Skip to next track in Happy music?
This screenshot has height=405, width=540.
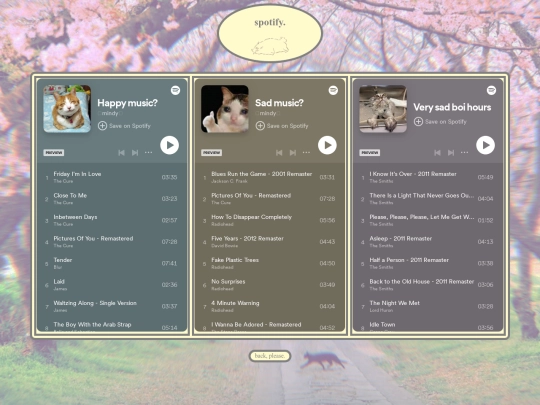coord(135,153)
